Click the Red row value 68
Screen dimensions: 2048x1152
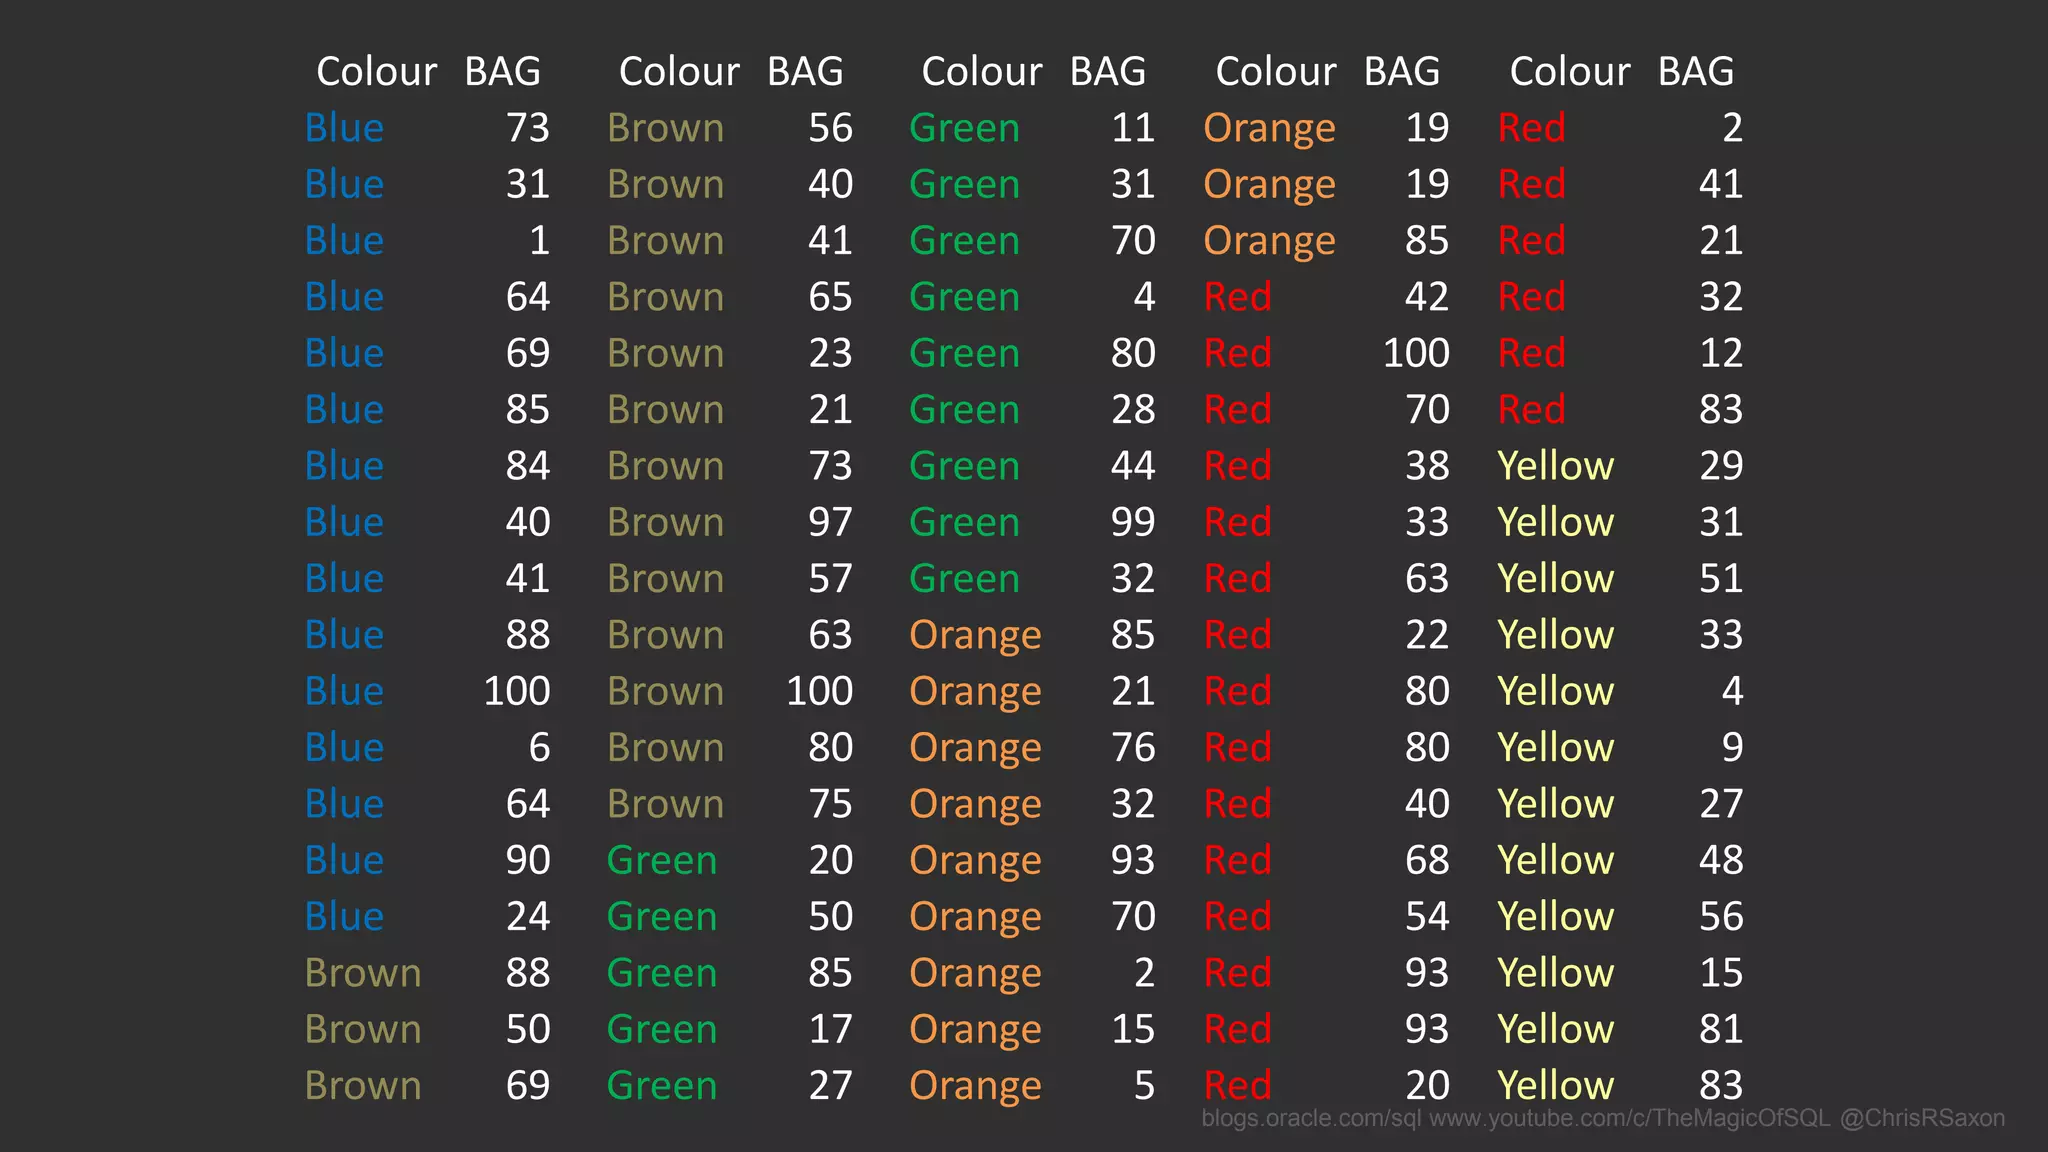(1427, 860)
